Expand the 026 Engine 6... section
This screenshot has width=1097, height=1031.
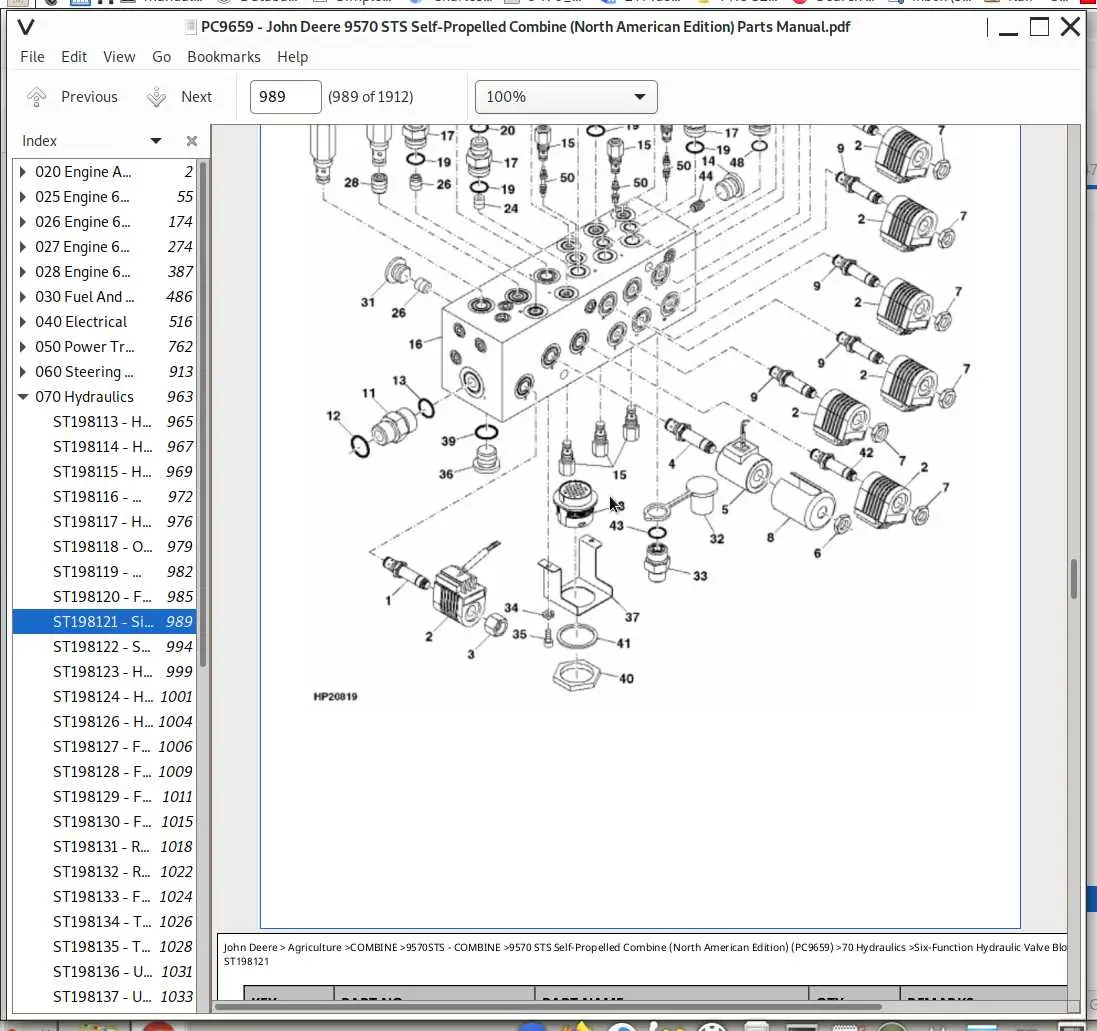click(22, 222)
